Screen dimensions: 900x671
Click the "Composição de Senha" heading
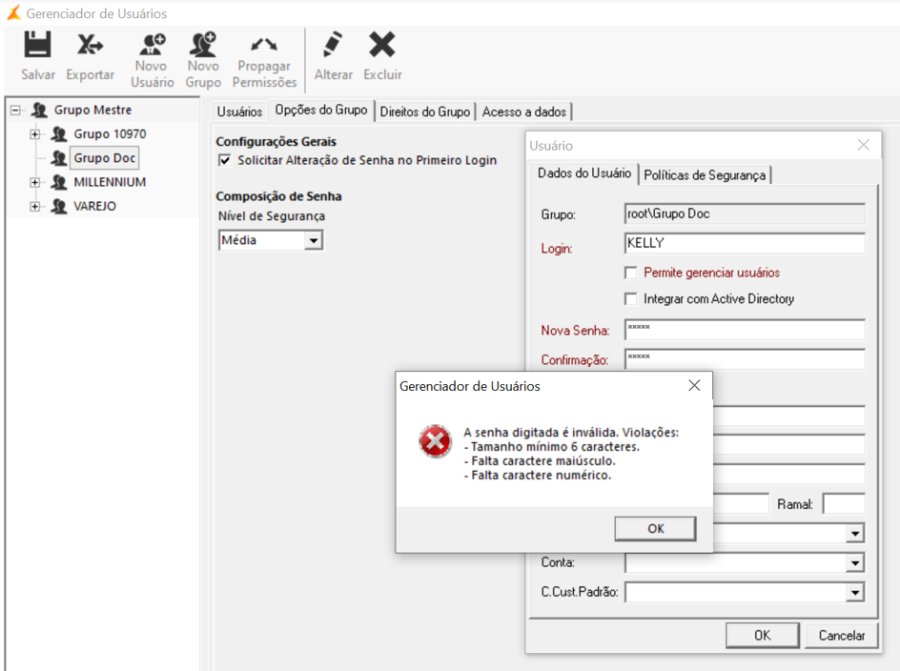pos(278,196)
